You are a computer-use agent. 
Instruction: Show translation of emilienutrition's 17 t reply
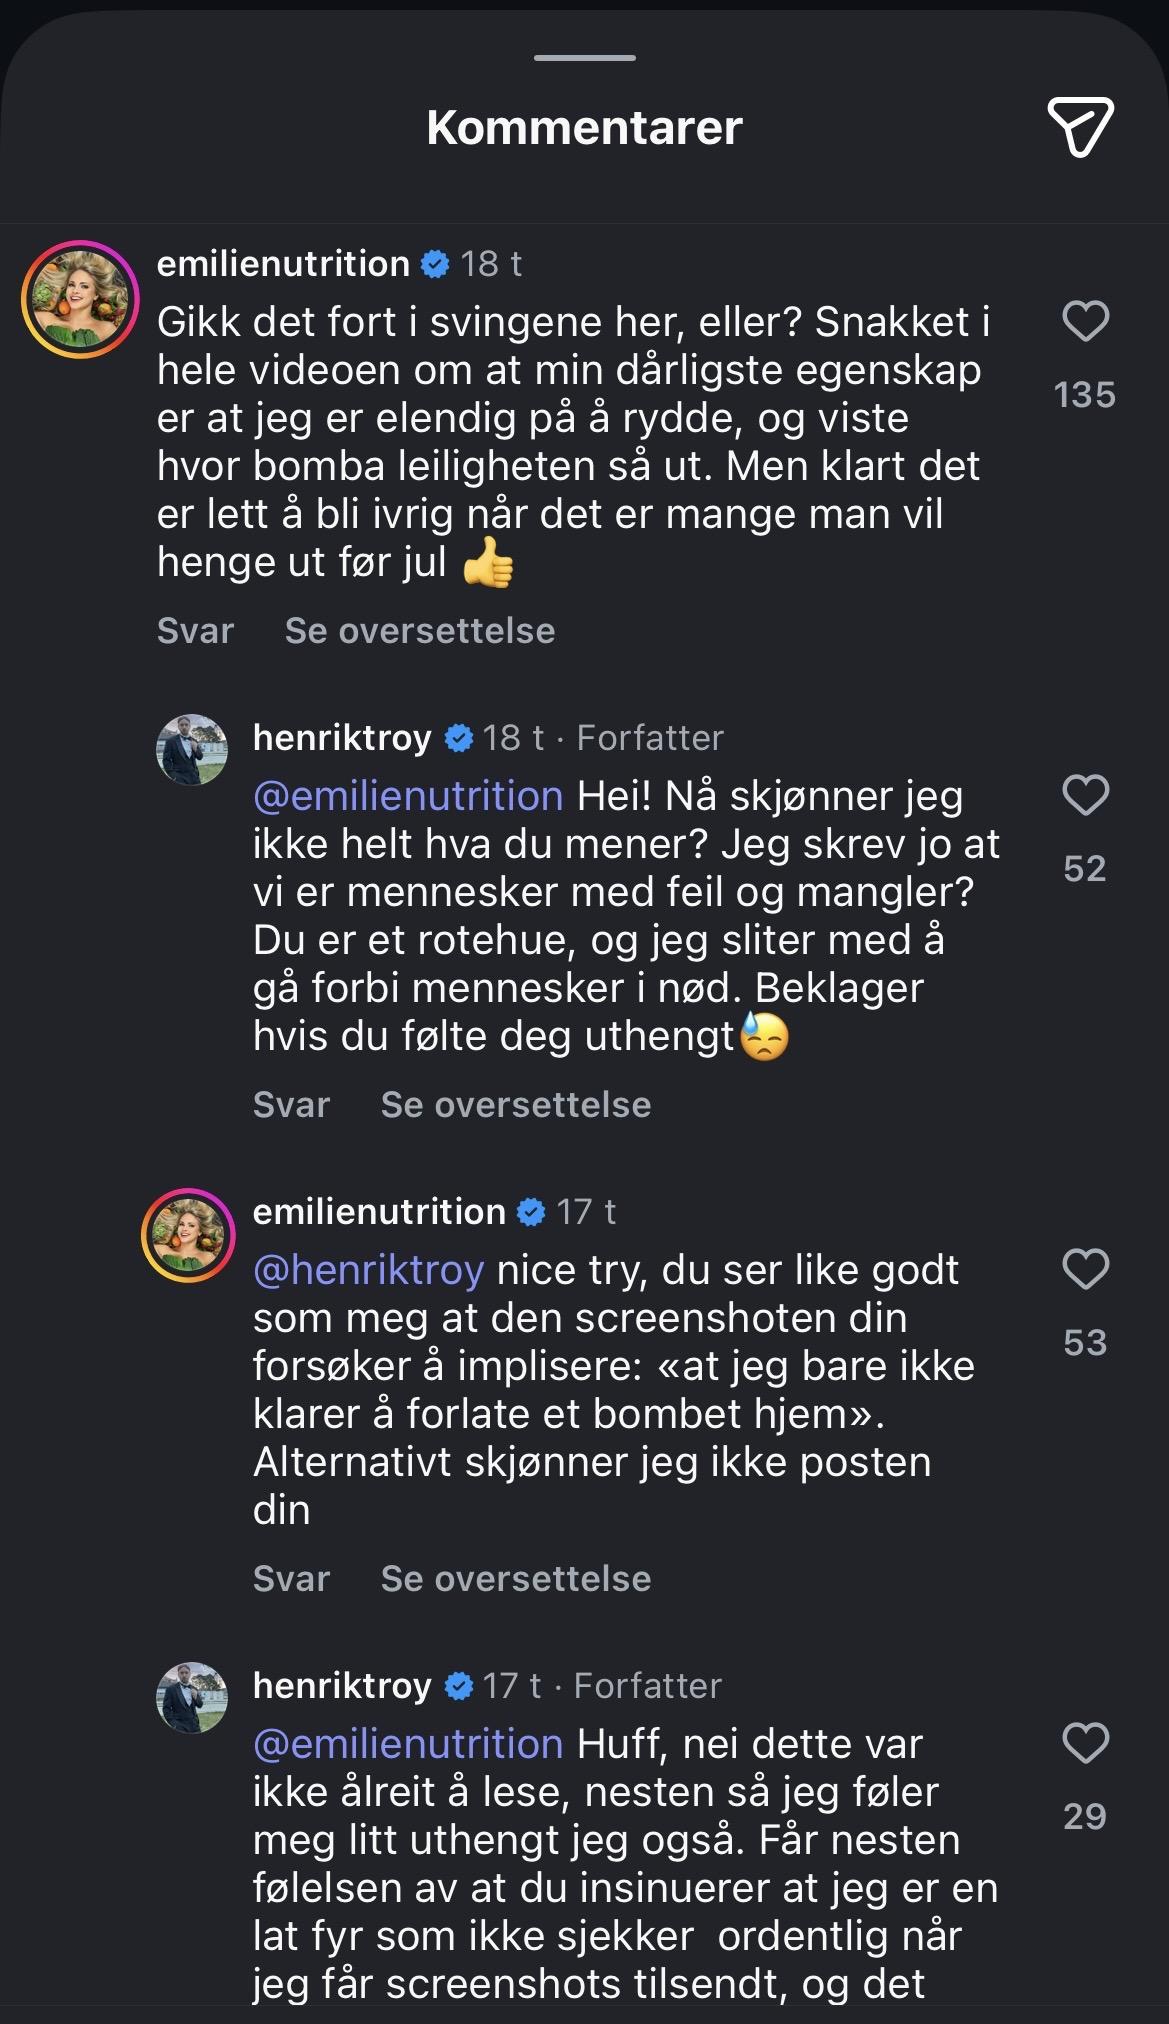516,1579
